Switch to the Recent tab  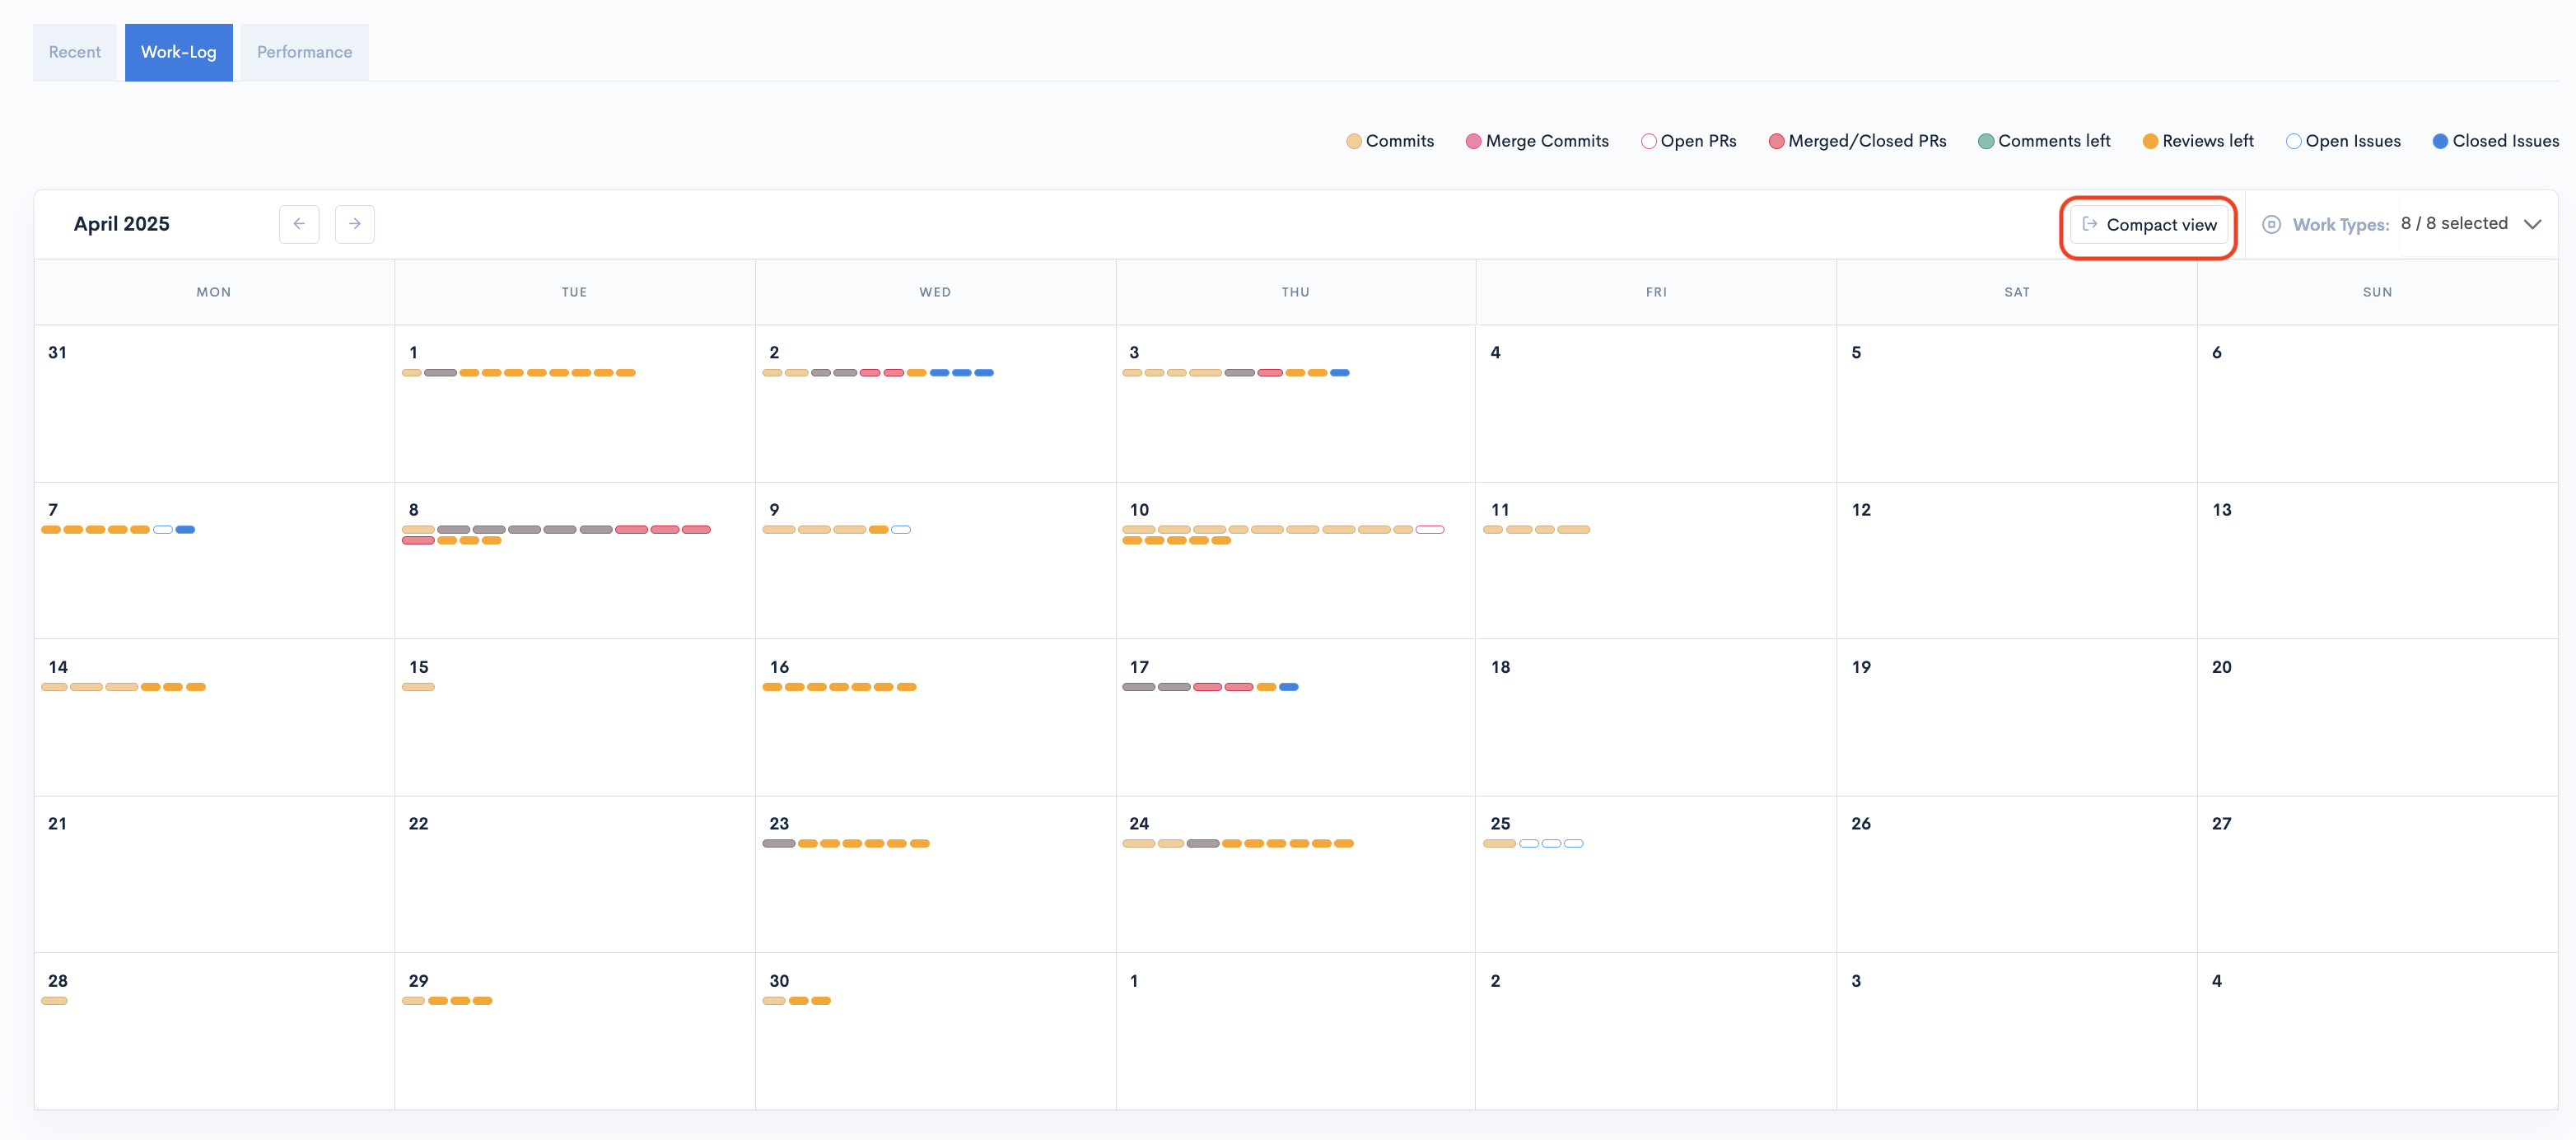pyautogui.click(x=75, y=52)
